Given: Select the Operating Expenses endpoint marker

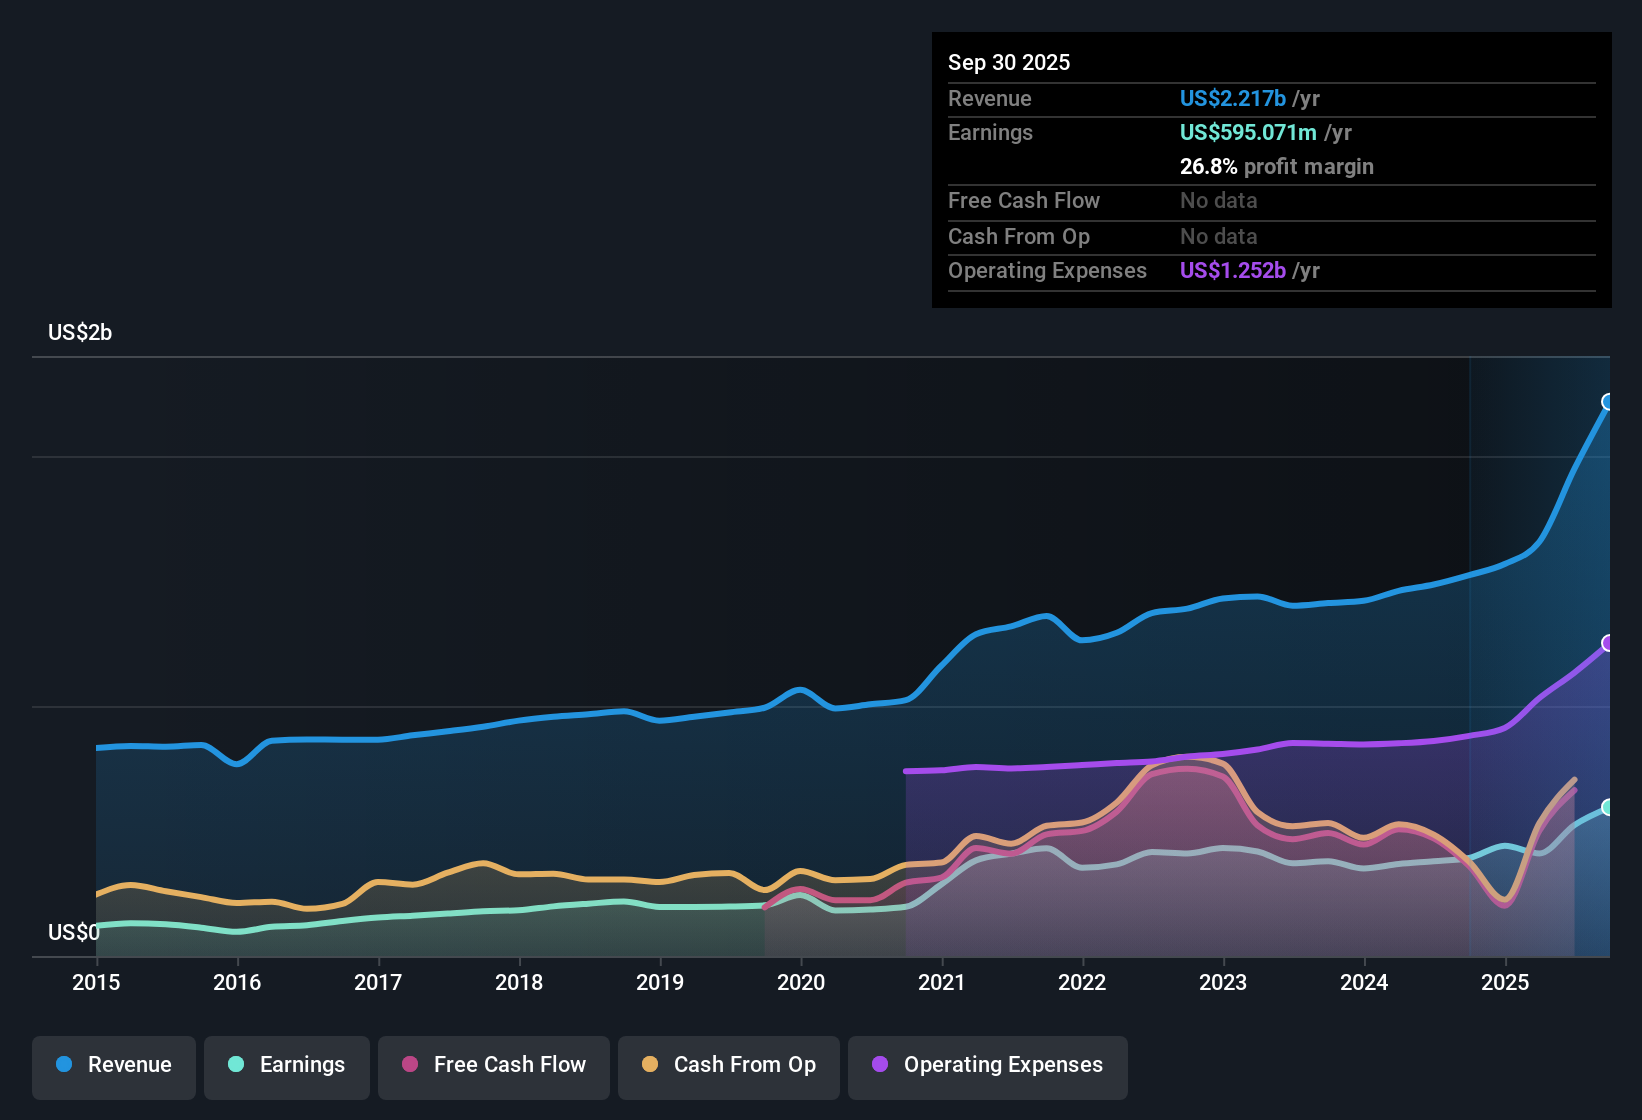Looking at the screenshot, I should (1609, 643).
